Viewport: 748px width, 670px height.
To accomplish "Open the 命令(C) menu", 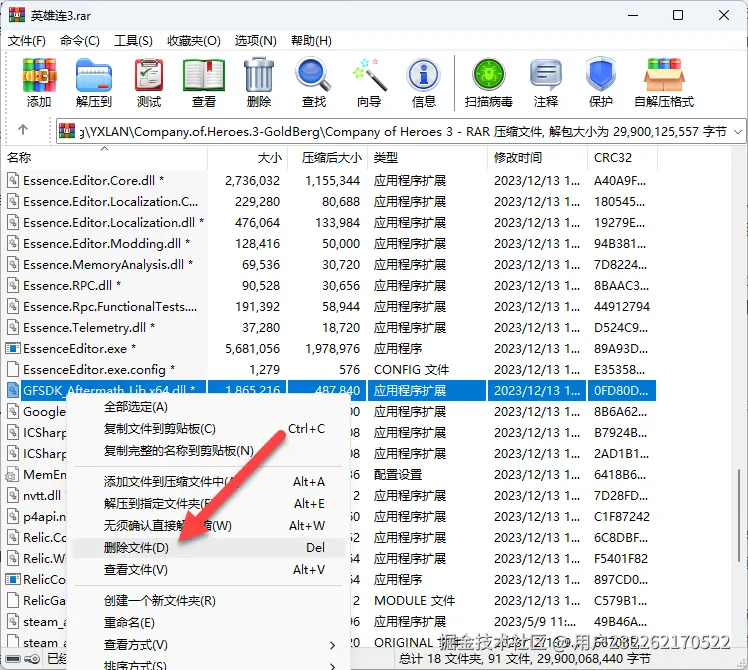I will pos(80,41).
